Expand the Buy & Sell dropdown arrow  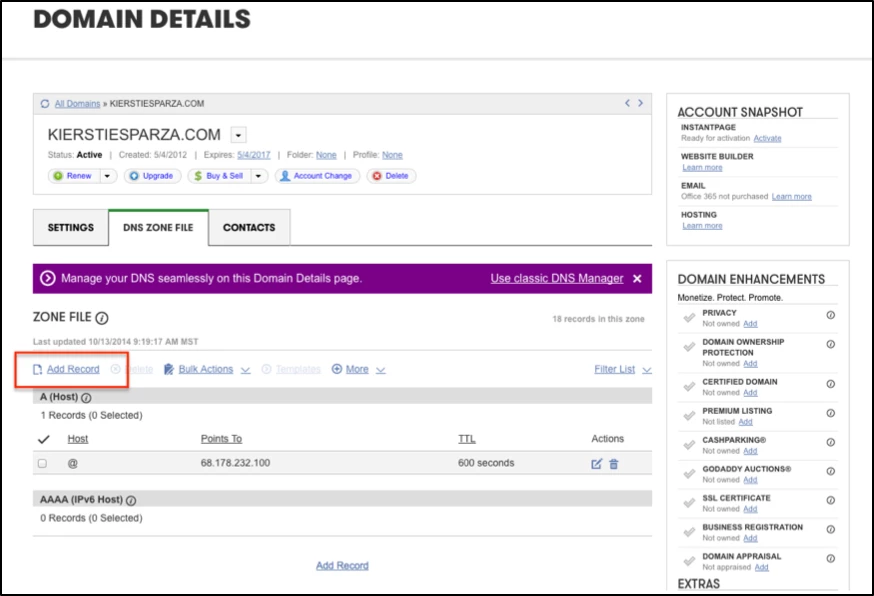pyautogui.click(x=259, y=176)
